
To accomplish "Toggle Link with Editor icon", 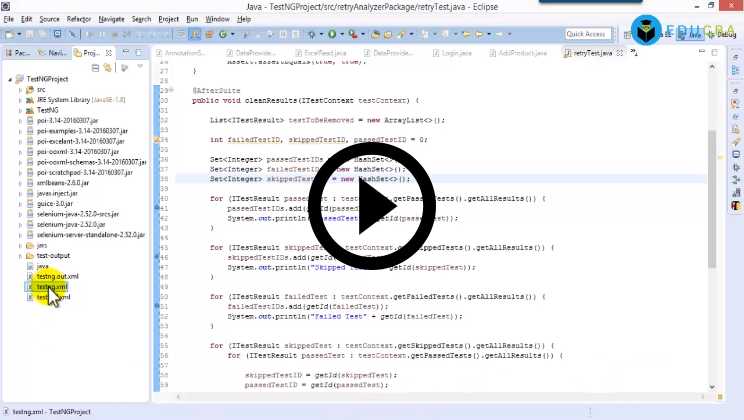I will point(108,68).
